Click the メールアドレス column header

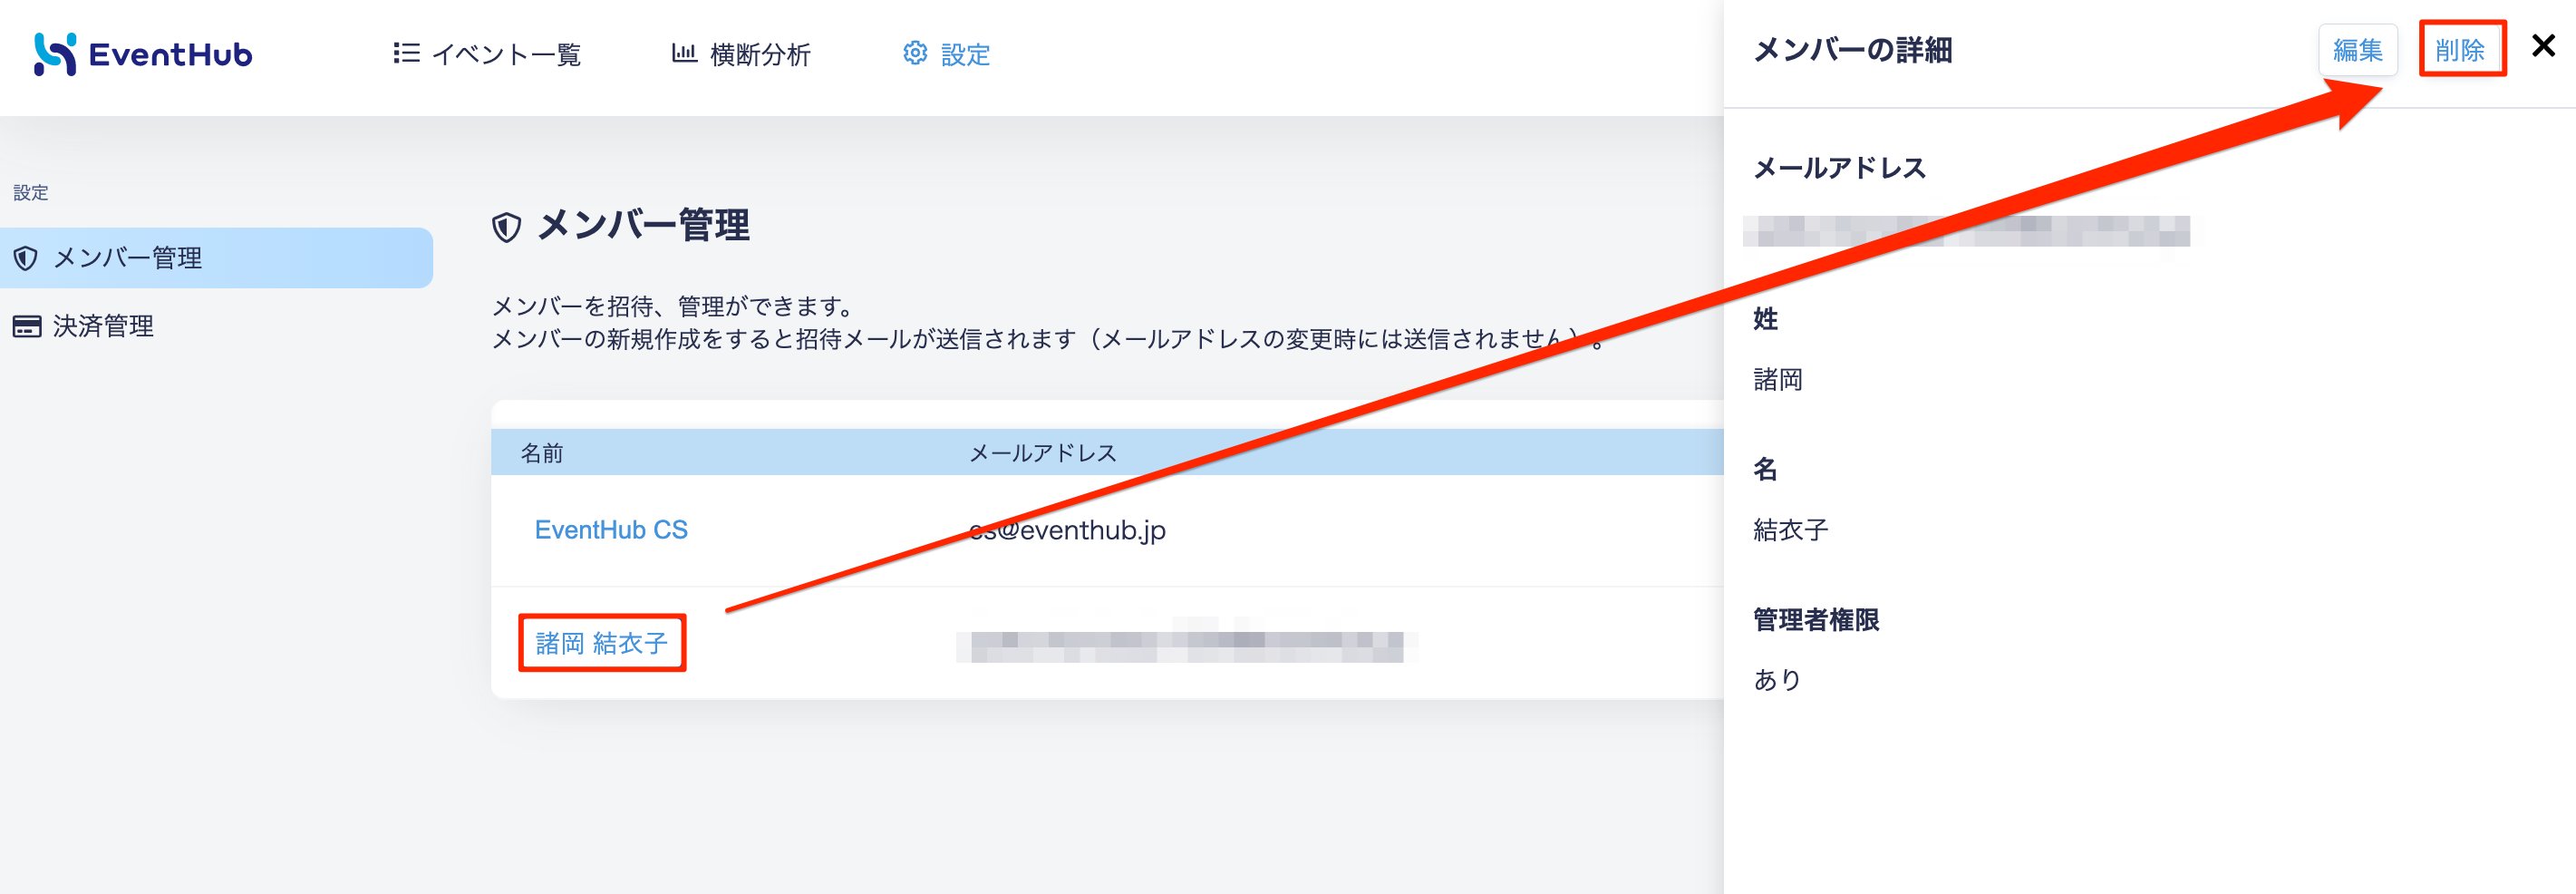tap(1043, 453)
